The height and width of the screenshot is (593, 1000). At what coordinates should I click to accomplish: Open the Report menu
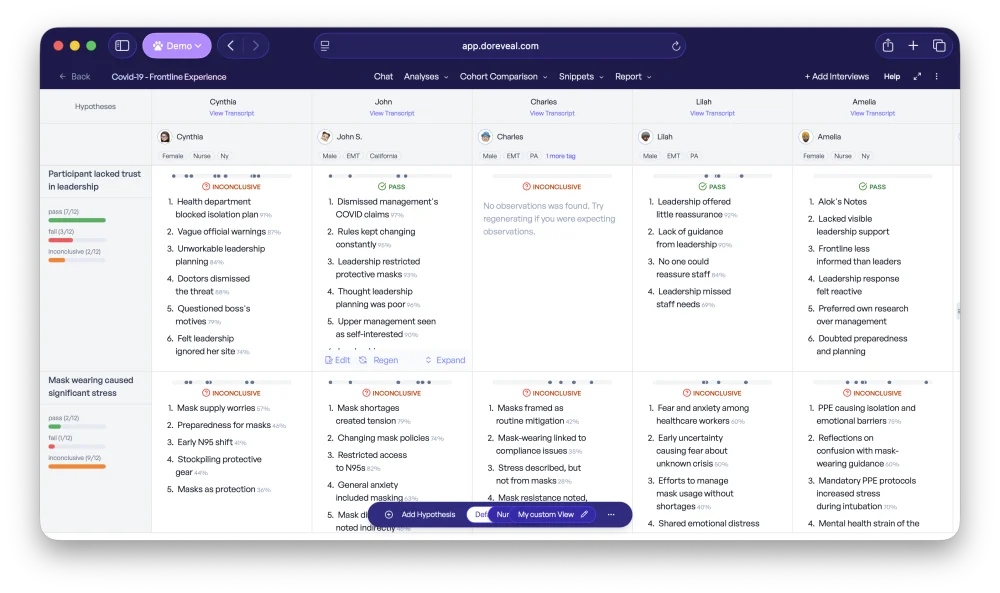point(633,77)
